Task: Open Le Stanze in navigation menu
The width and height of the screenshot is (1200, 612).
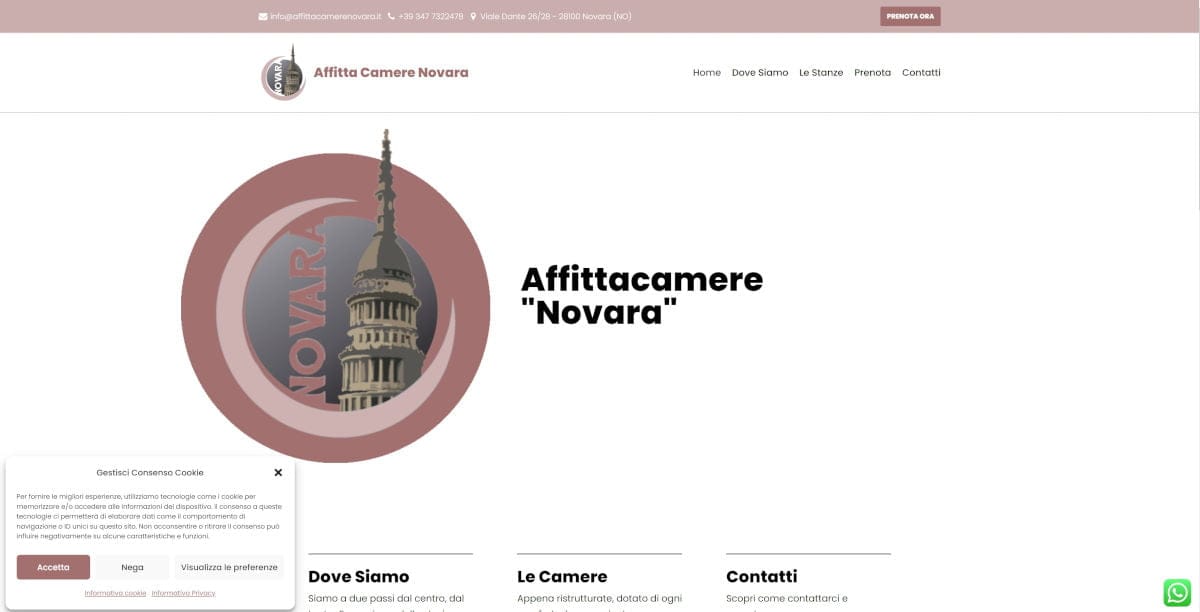Action: pyautogui.click(x=821, y=73)
